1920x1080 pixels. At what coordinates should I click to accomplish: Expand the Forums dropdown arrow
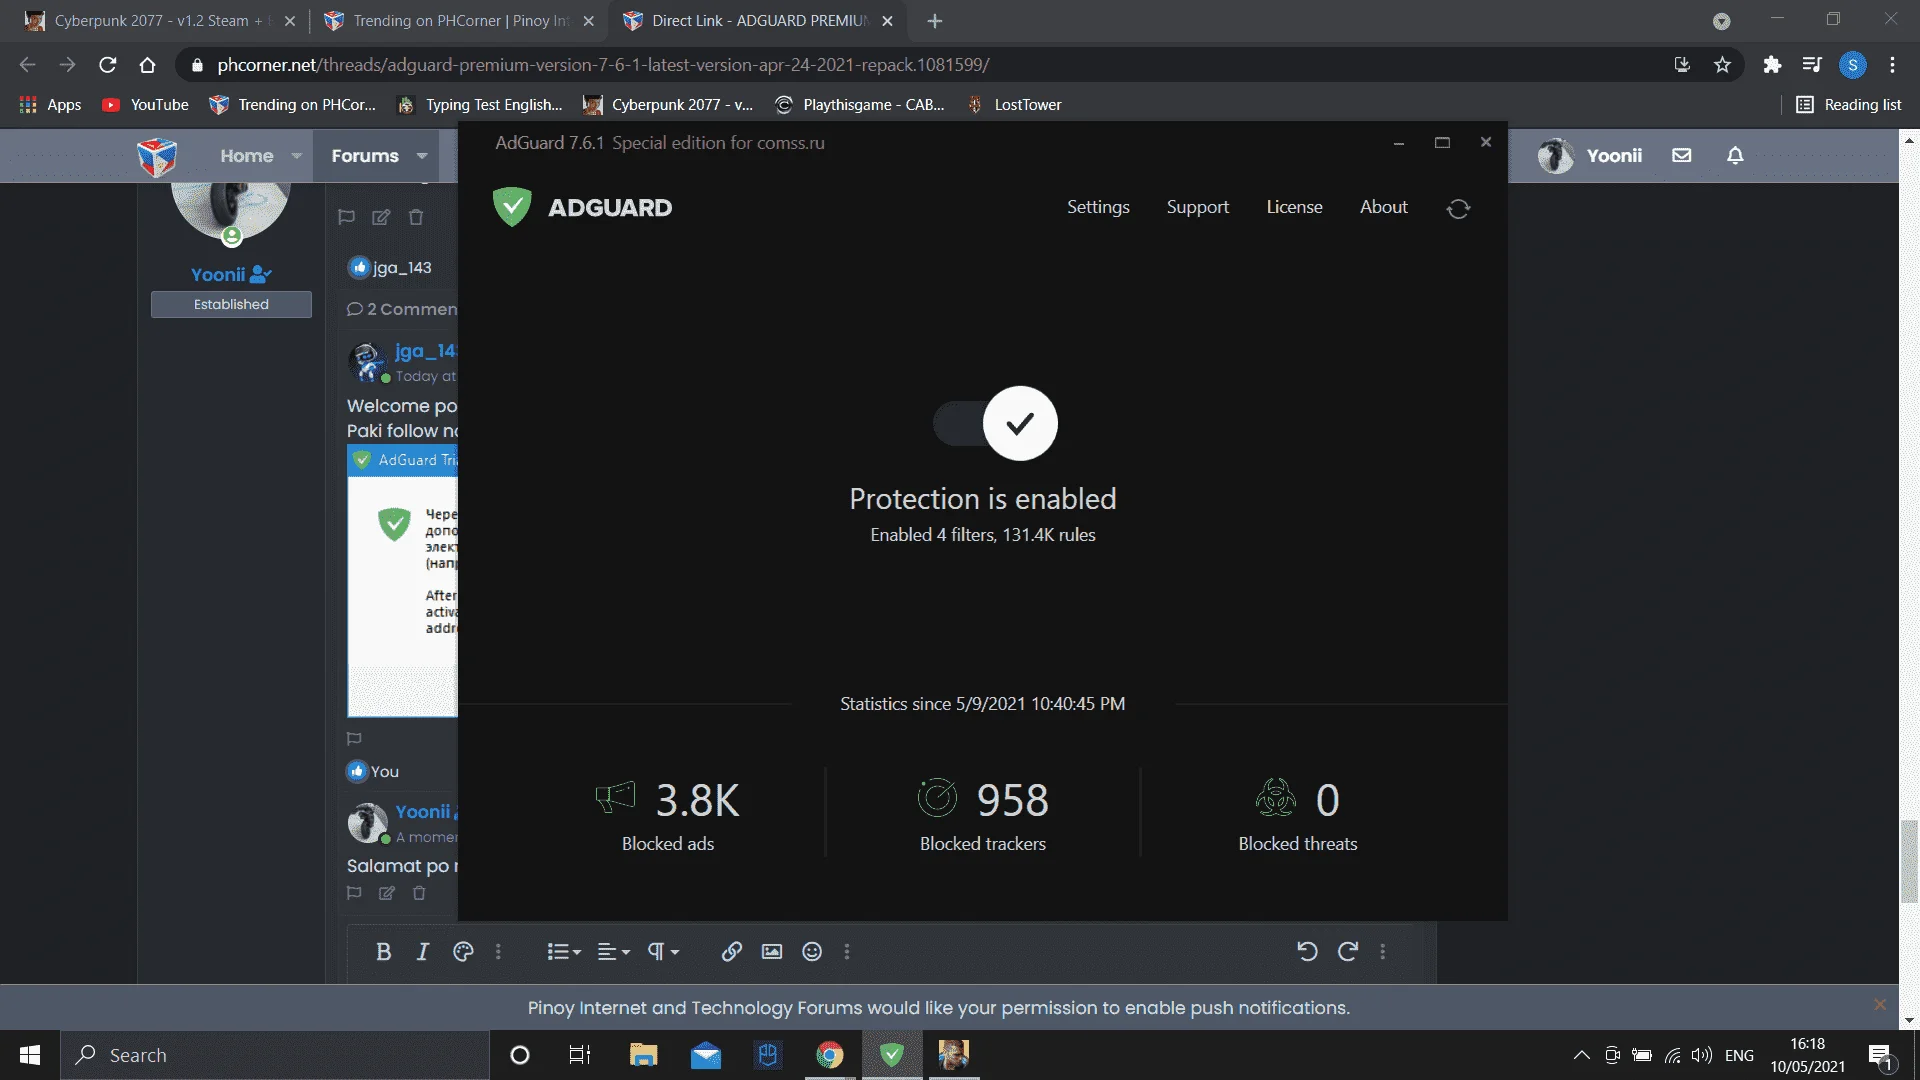[x=422, y=156]
